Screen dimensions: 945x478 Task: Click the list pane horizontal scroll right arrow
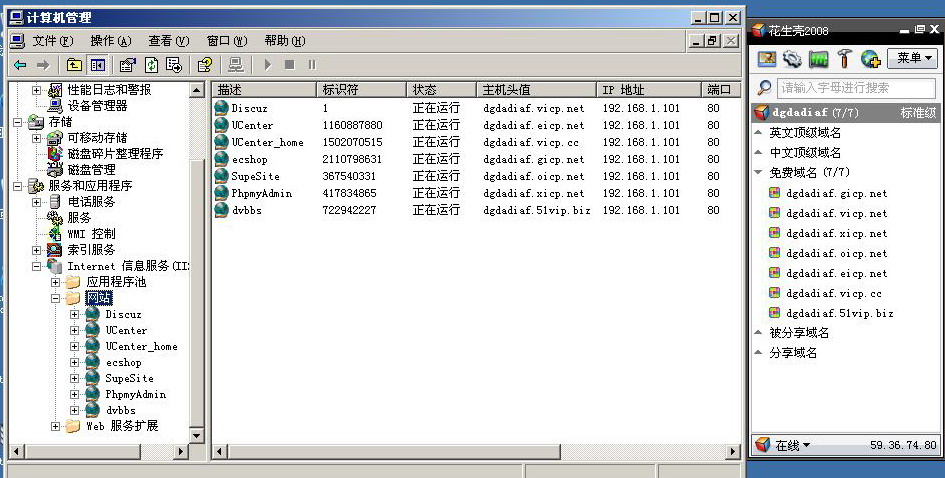click(733, 451)
